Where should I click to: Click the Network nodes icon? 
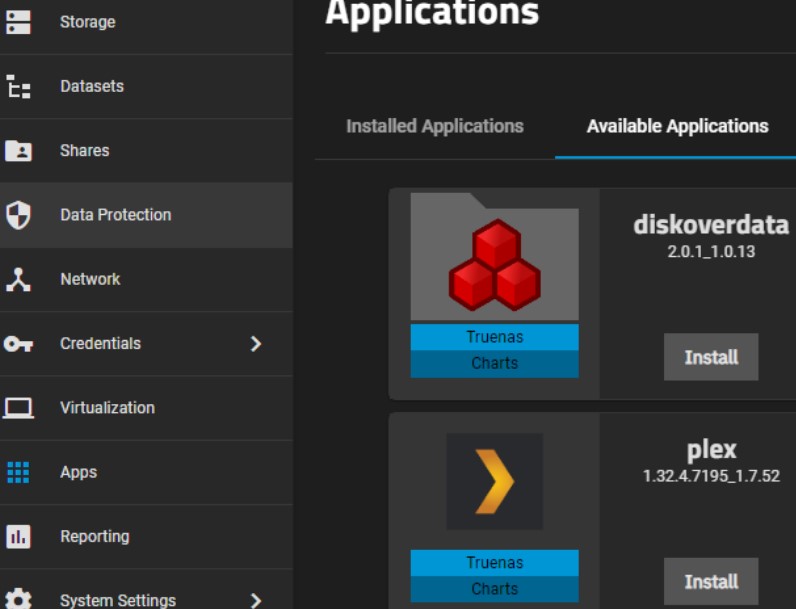click(x=18, y=279)
